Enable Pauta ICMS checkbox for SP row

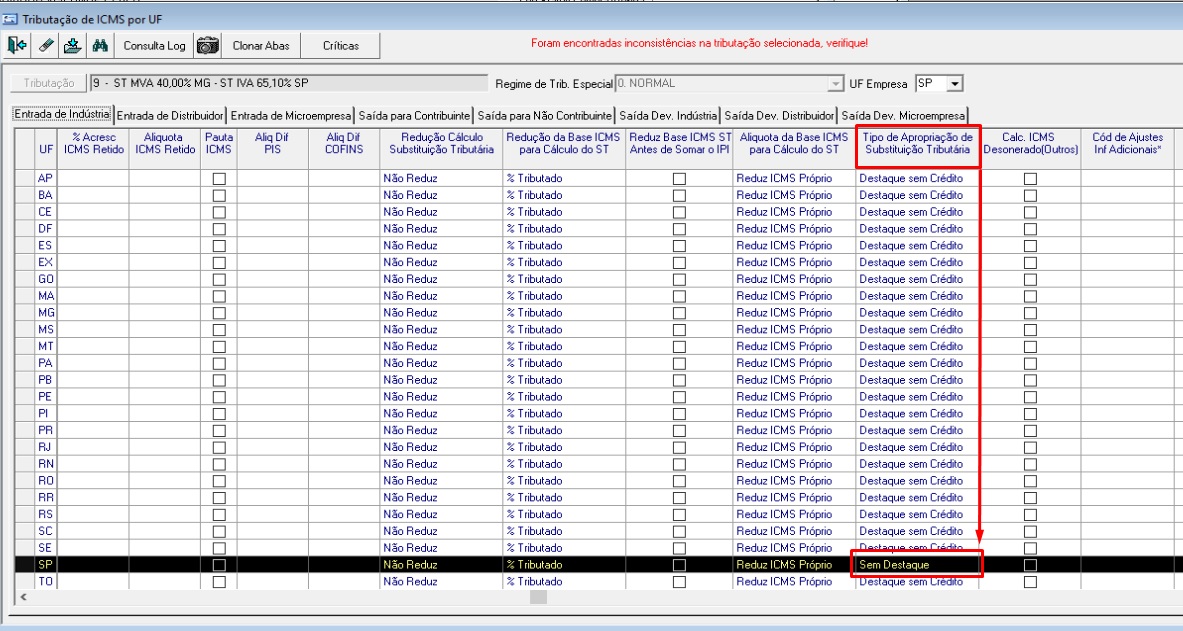click(219, 565)
